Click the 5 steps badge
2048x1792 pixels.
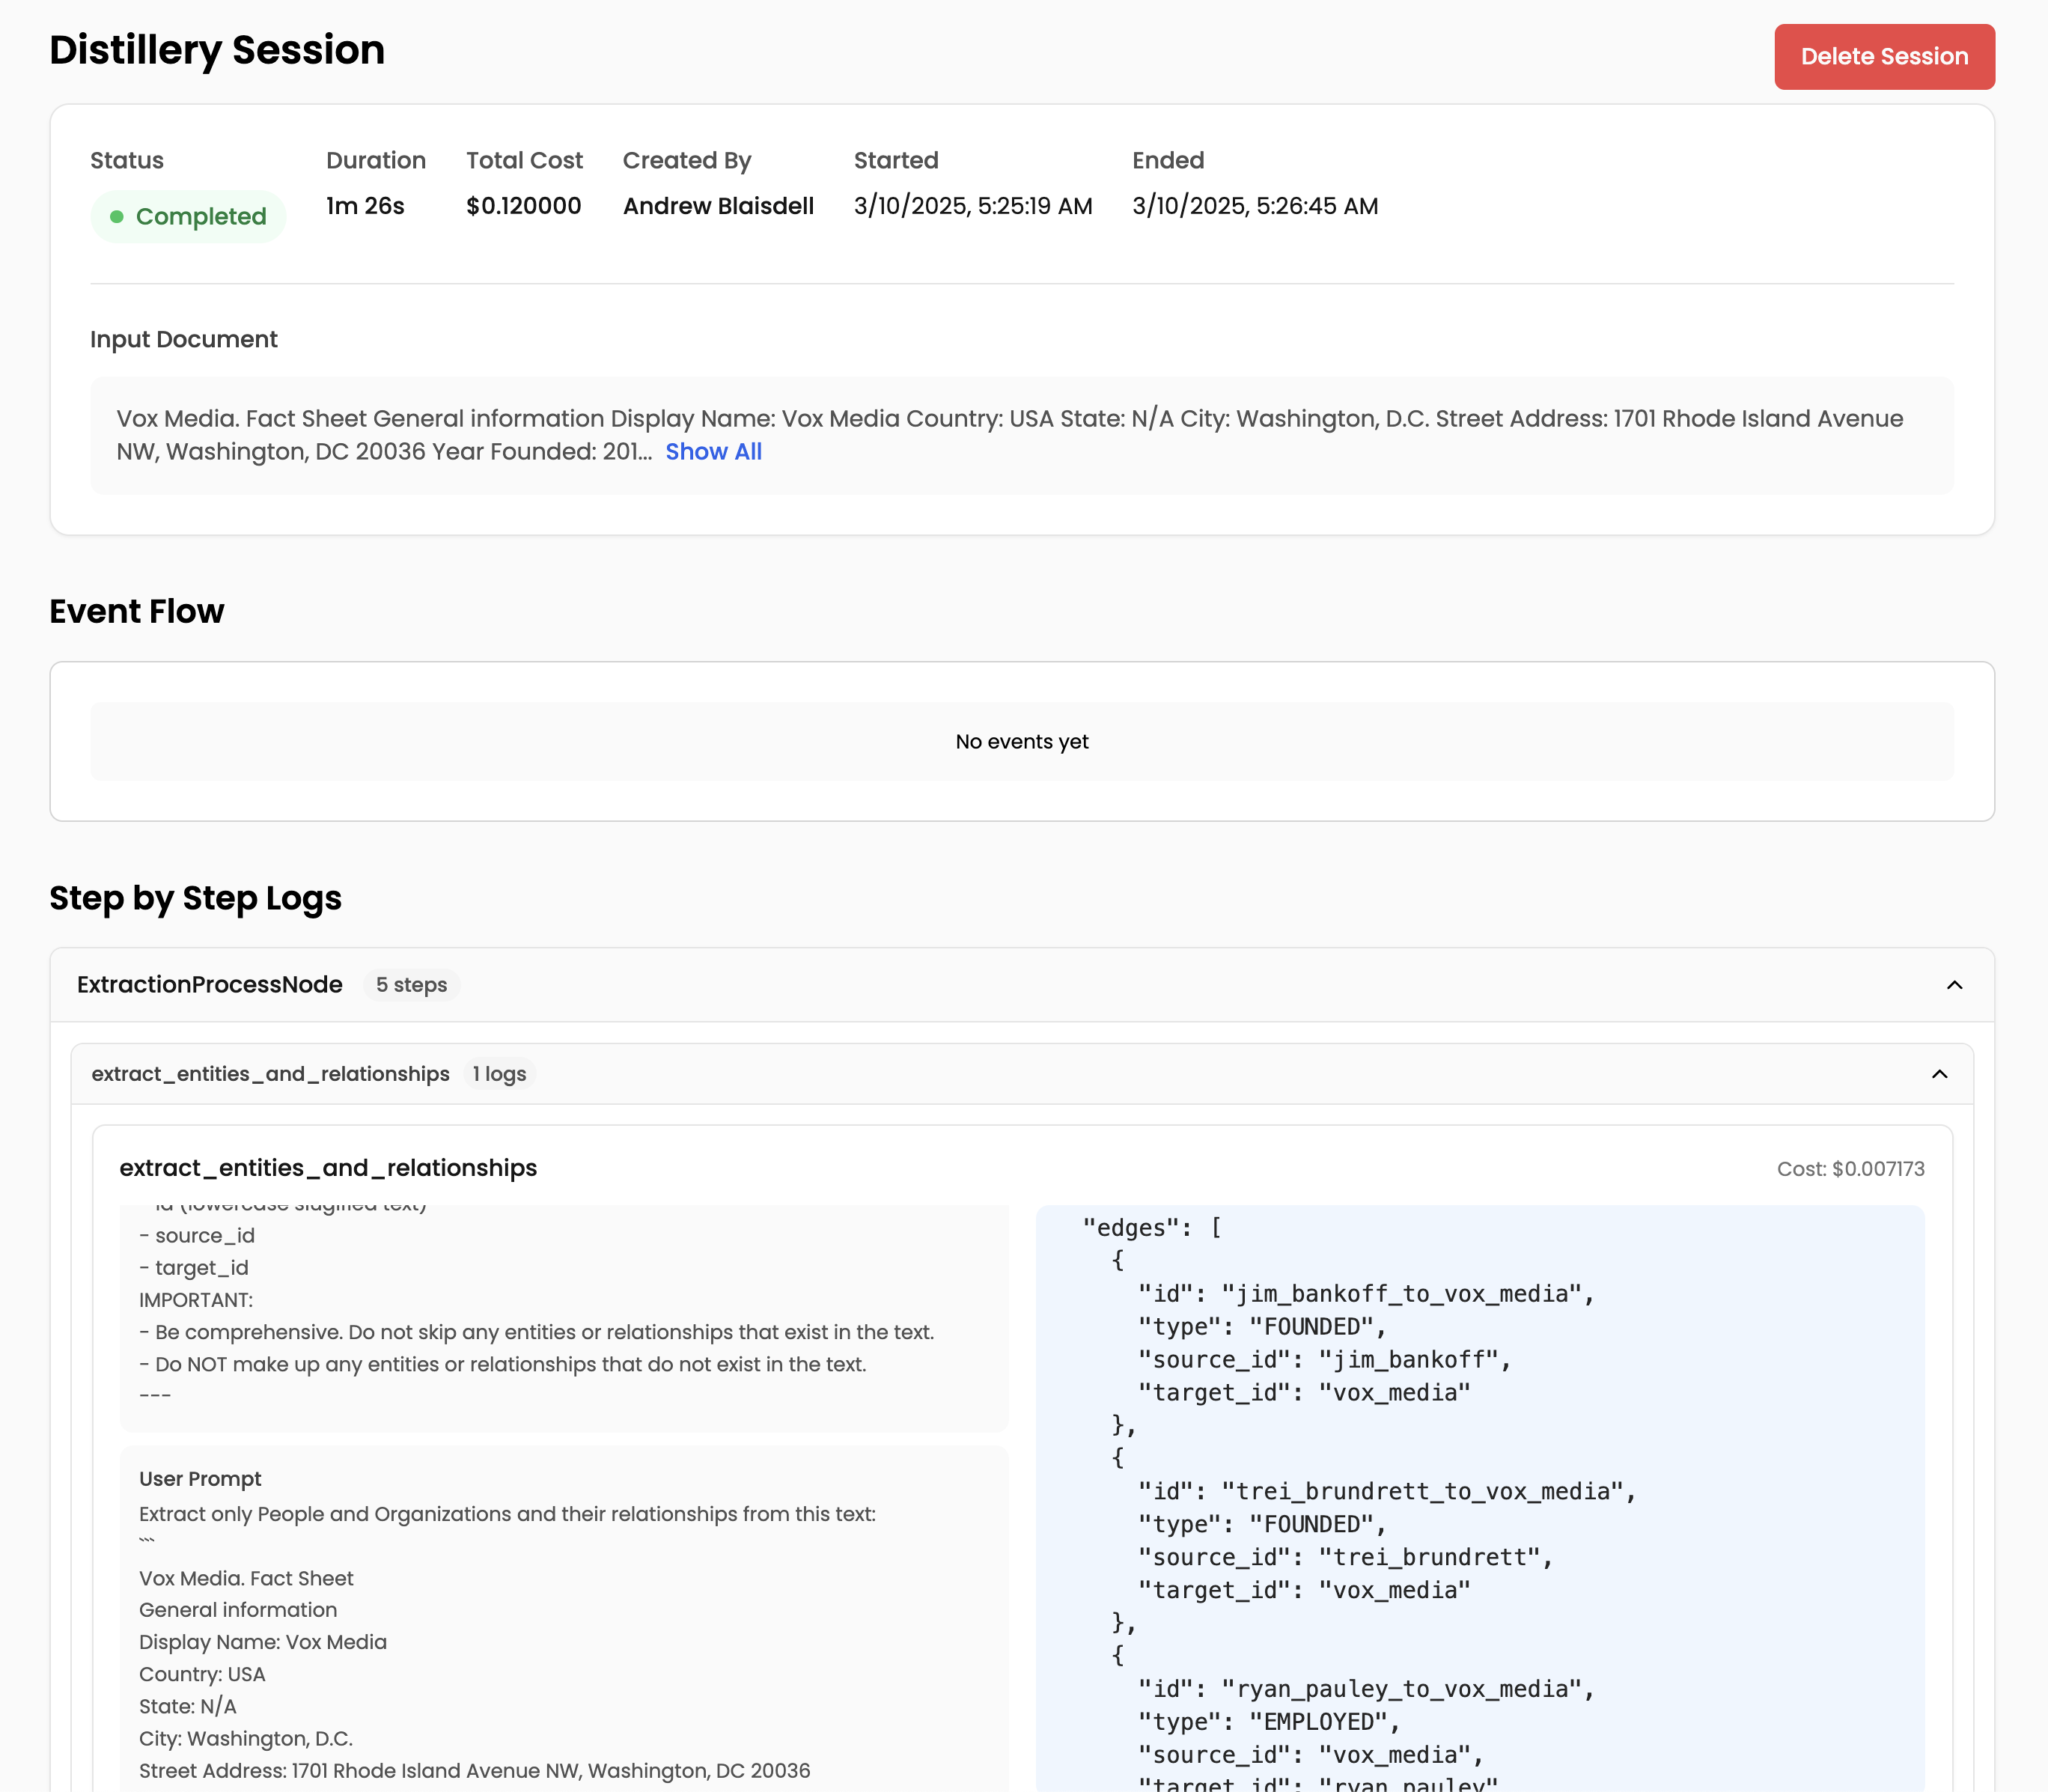[411, 985]
